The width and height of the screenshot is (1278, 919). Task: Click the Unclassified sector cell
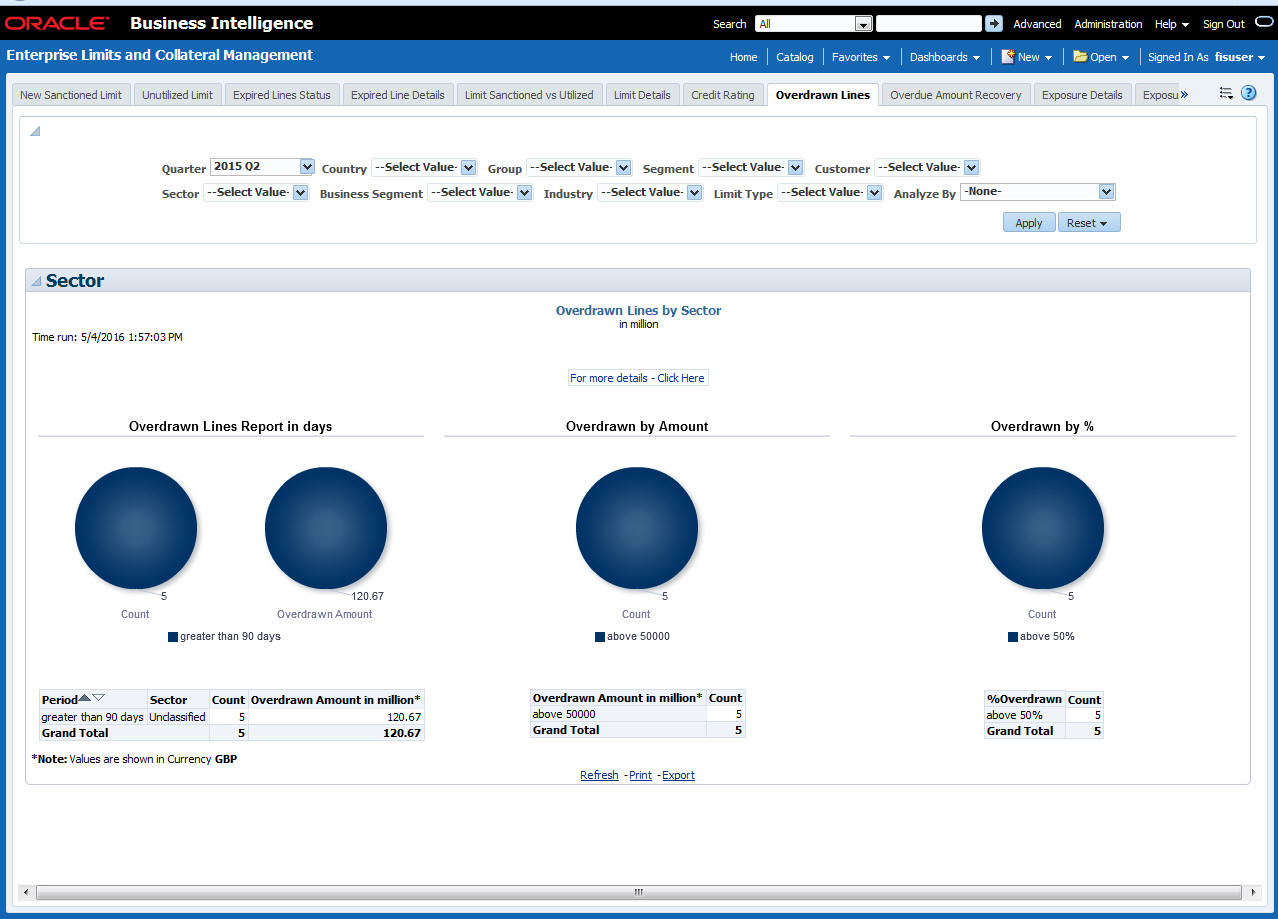point(177,717)
